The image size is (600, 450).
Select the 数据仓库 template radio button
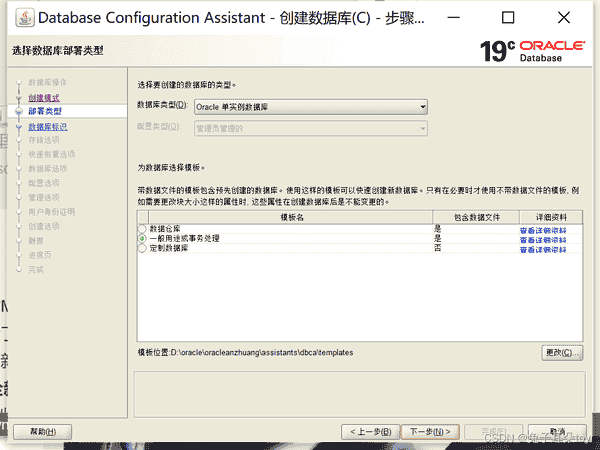142,229
